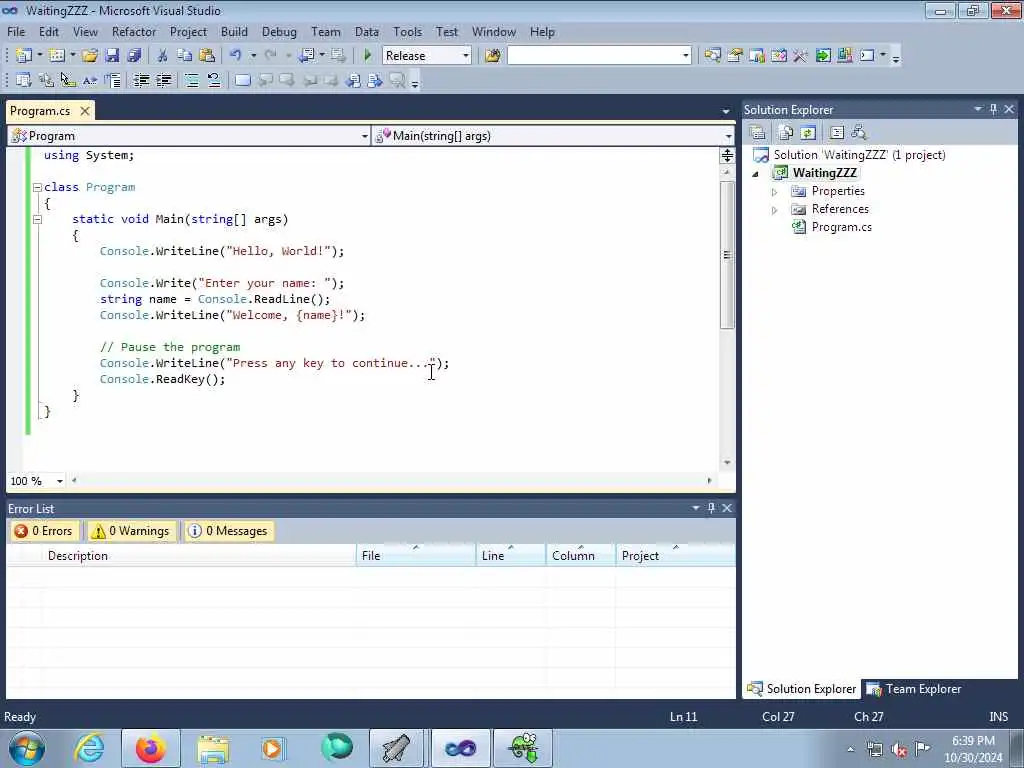The height and width of the screenshot is (768, 1024).
Task: Start debugging with the green play icon
Action: pyautogui.click(x=367, y=56)
